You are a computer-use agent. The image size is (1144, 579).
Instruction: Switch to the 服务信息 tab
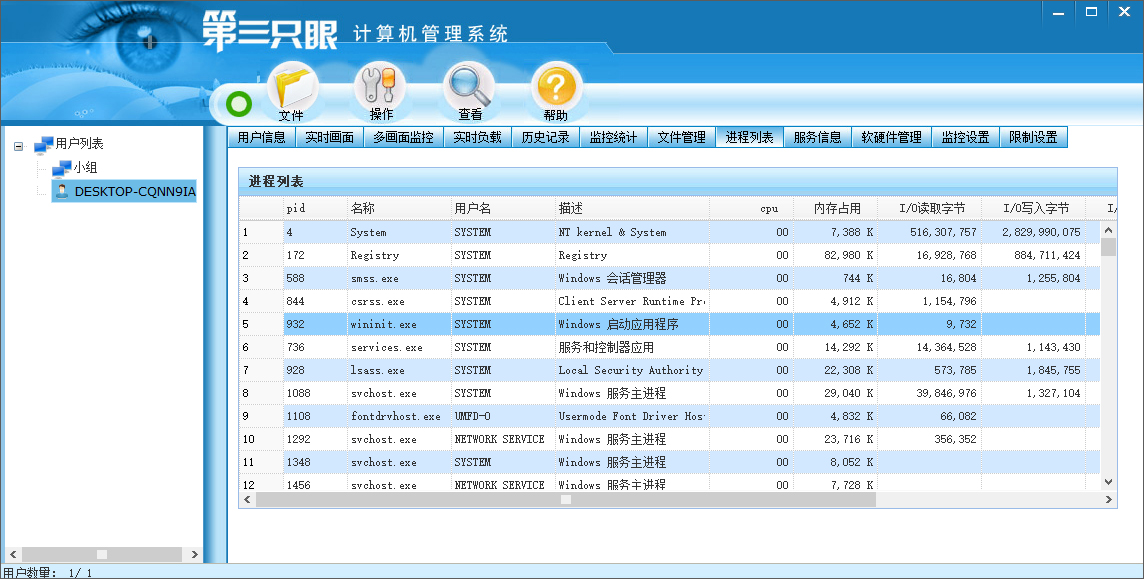tap(817, 137)
